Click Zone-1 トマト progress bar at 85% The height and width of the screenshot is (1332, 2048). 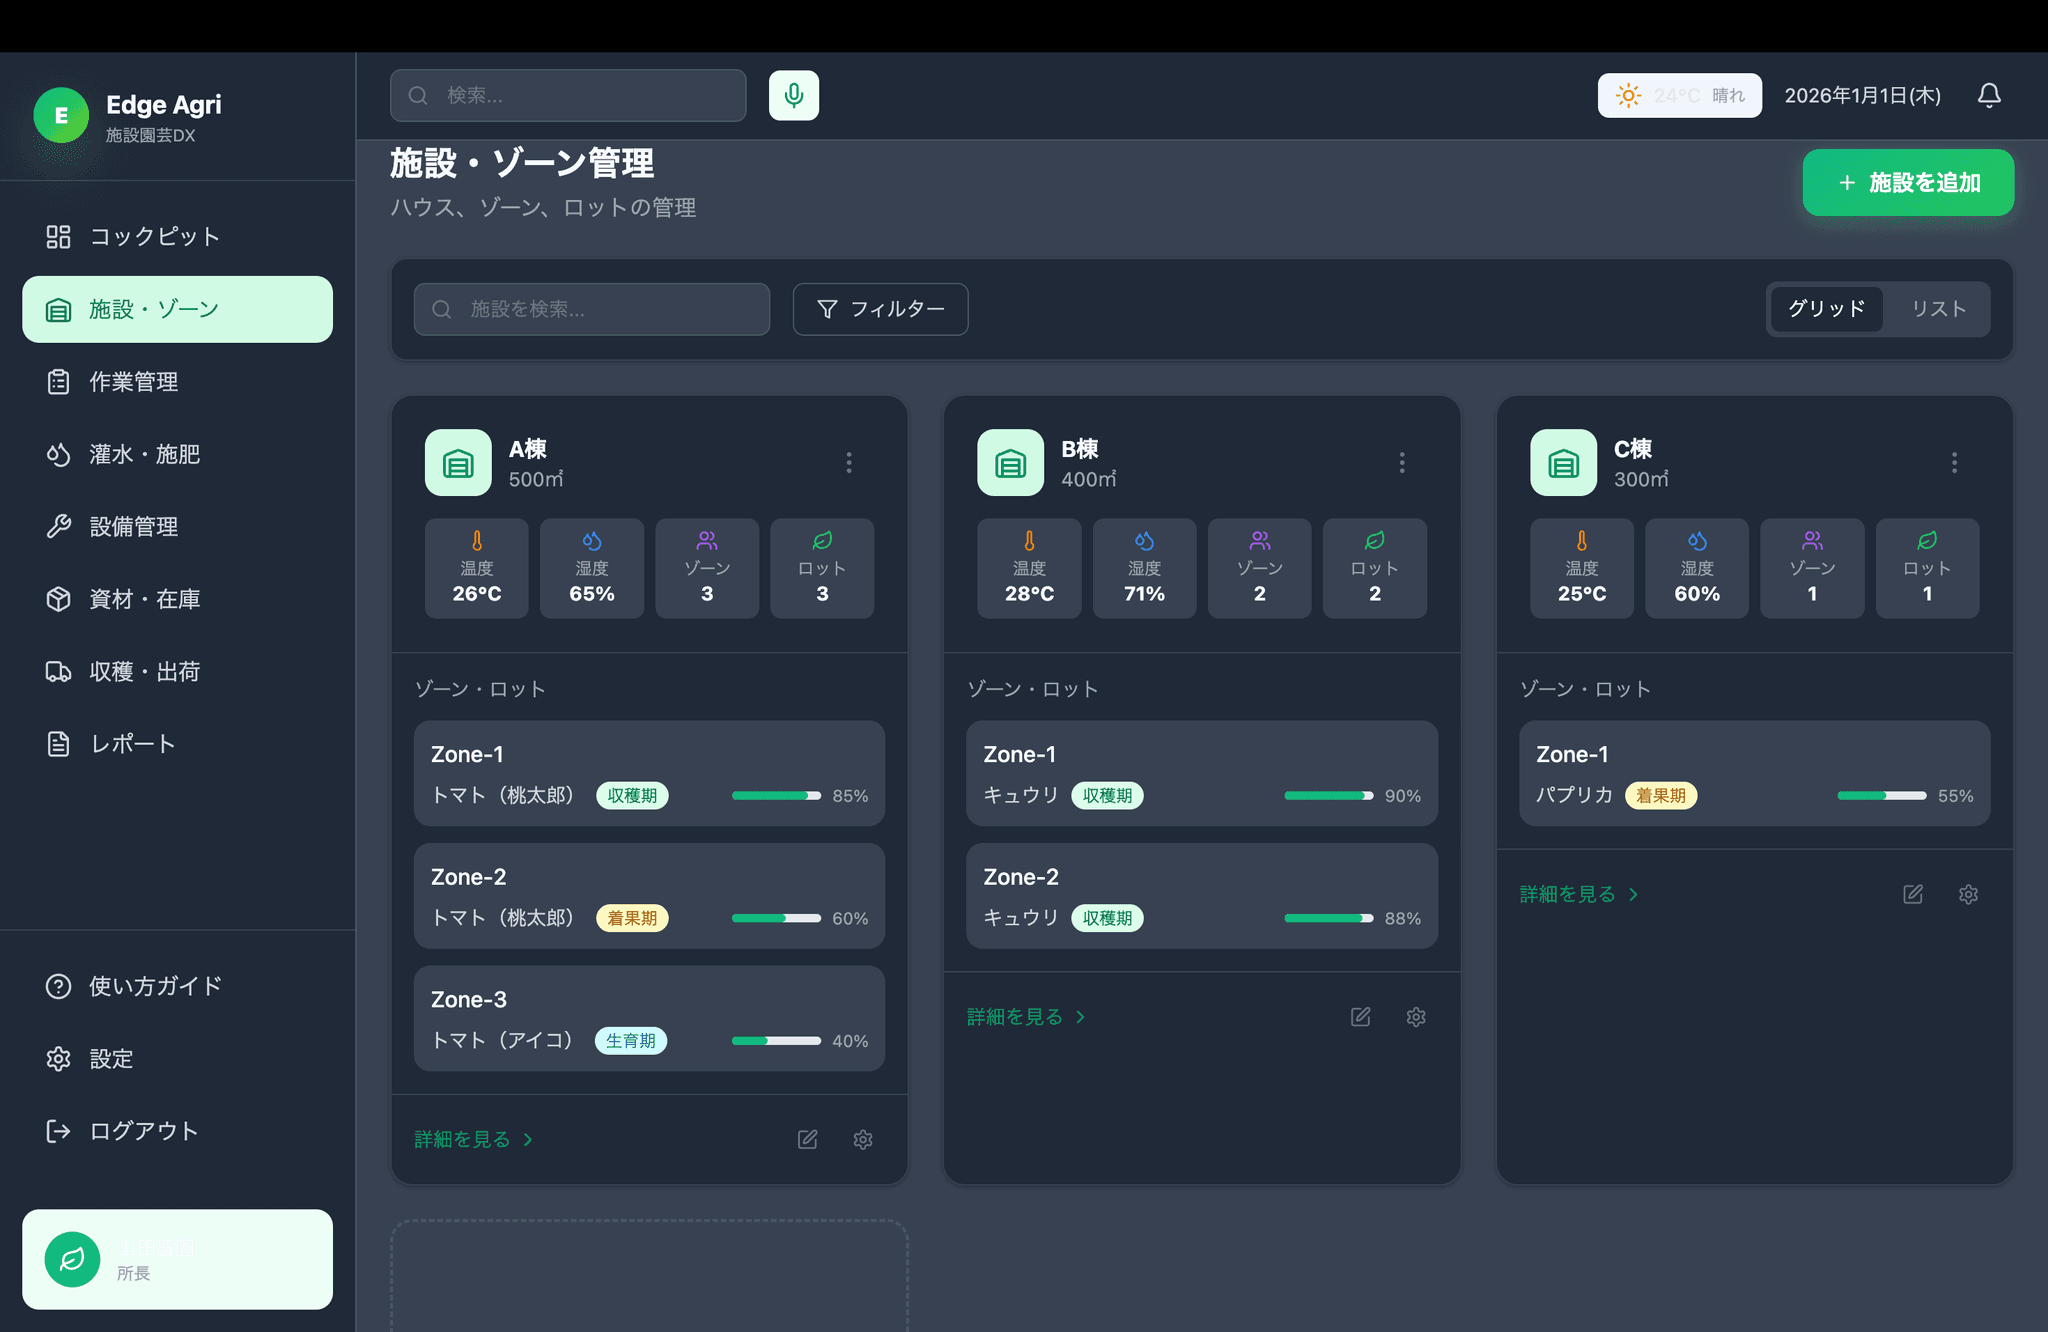point(776,796)
